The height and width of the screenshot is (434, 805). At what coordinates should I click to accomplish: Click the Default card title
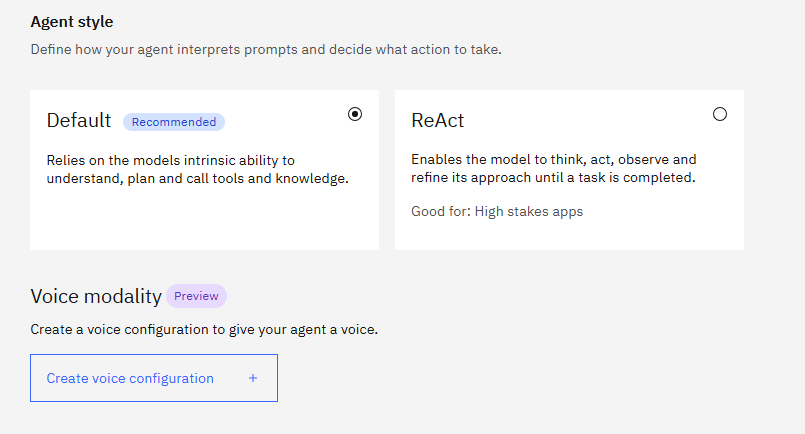[79, 121]
